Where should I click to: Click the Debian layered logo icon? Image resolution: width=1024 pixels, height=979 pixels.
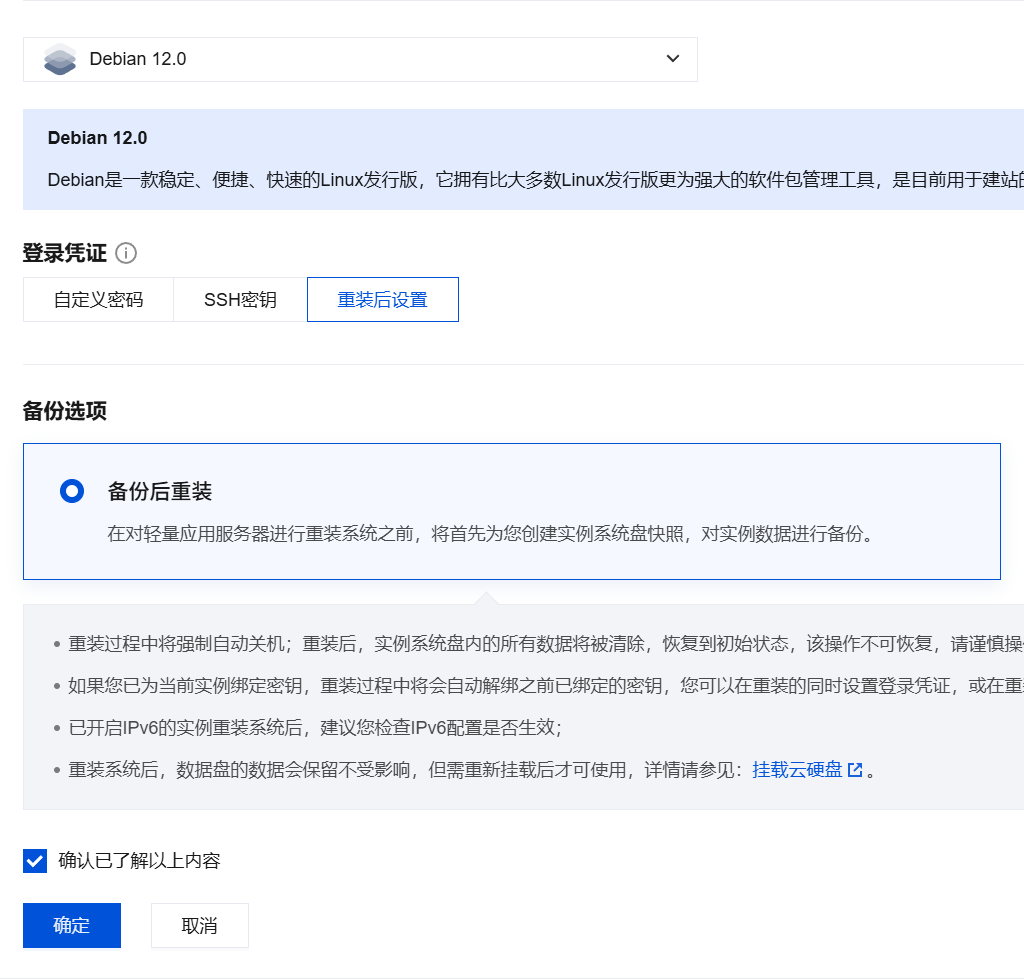tap(60, 59)
